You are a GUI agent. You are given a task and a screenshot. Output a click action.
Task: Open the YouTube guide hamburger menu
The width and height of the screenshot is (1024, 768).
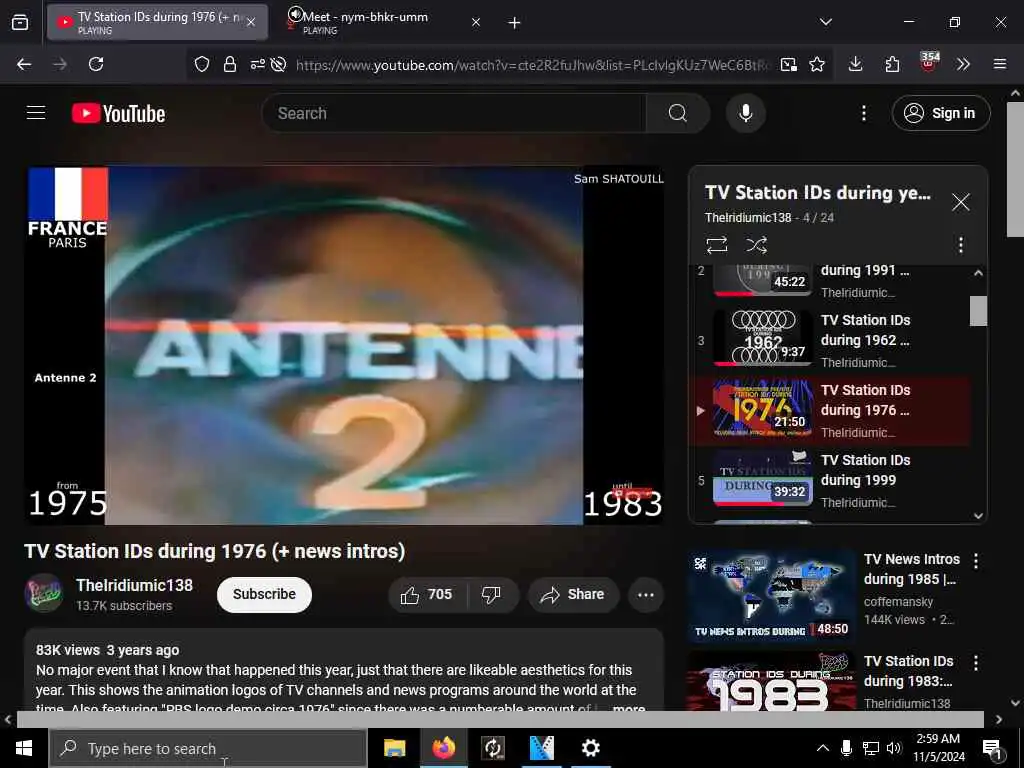click(36, 113)
